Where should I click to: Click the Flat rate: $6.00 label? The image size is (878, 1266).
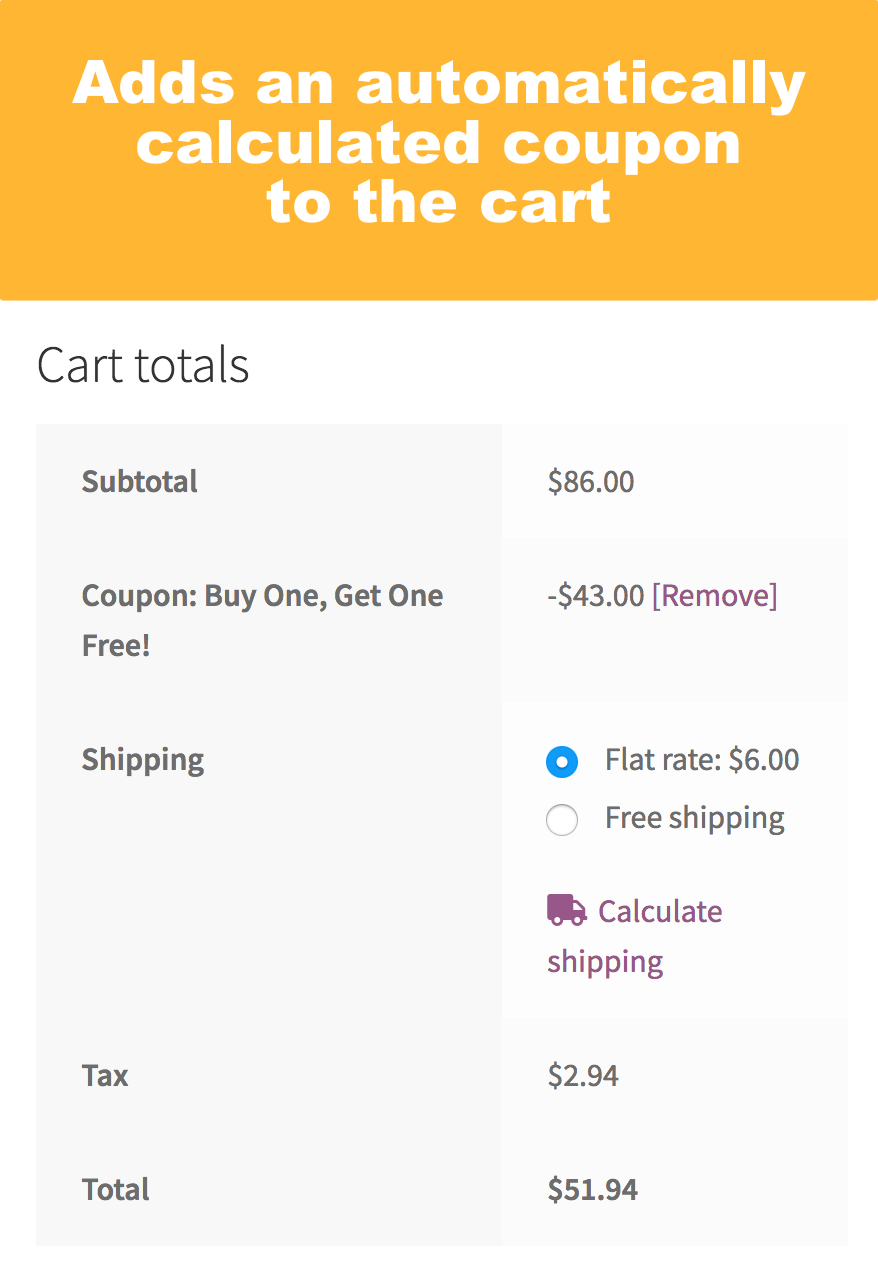tap(702, 760)
